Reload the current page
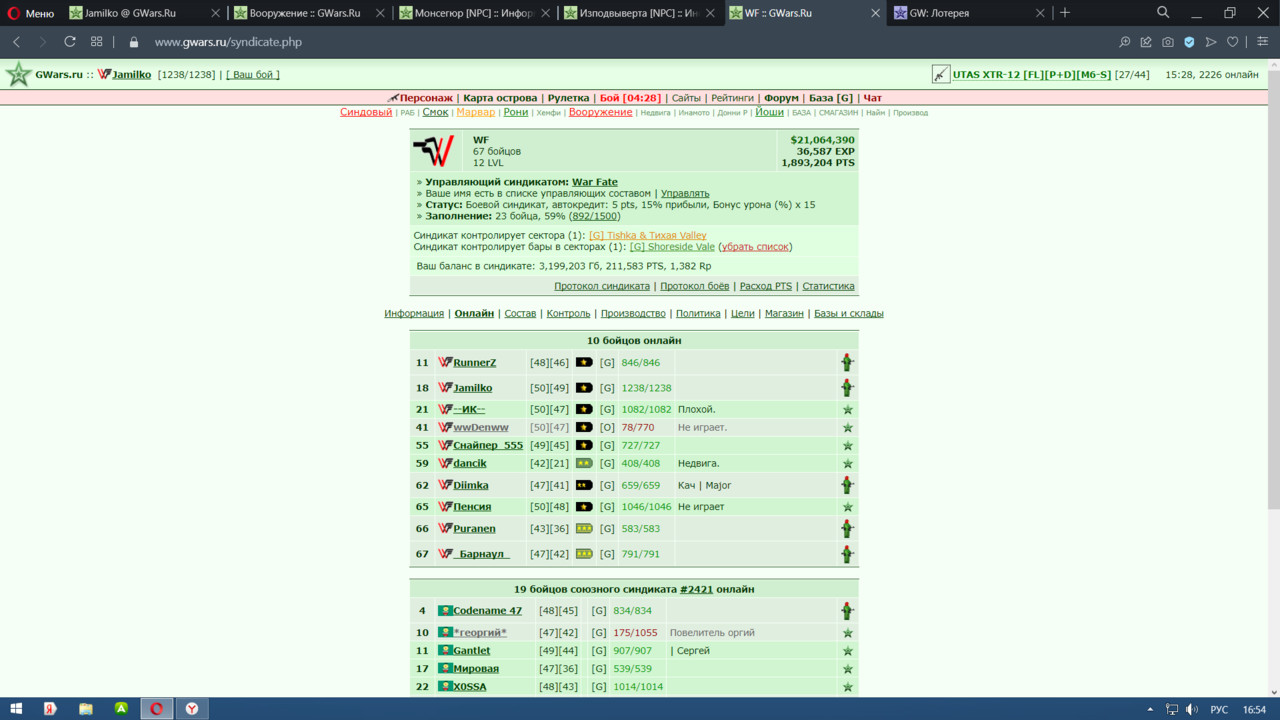Image resolution: width=1280 pixels, height=720 pixels. pyautogui.click(x=69, y=42)
